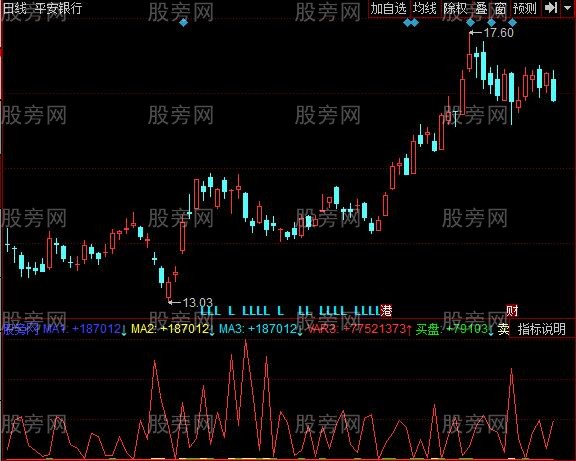Click the 窗 window layout button
The image size is (576, 461).
pyautogui.click(x=500, y=8)
